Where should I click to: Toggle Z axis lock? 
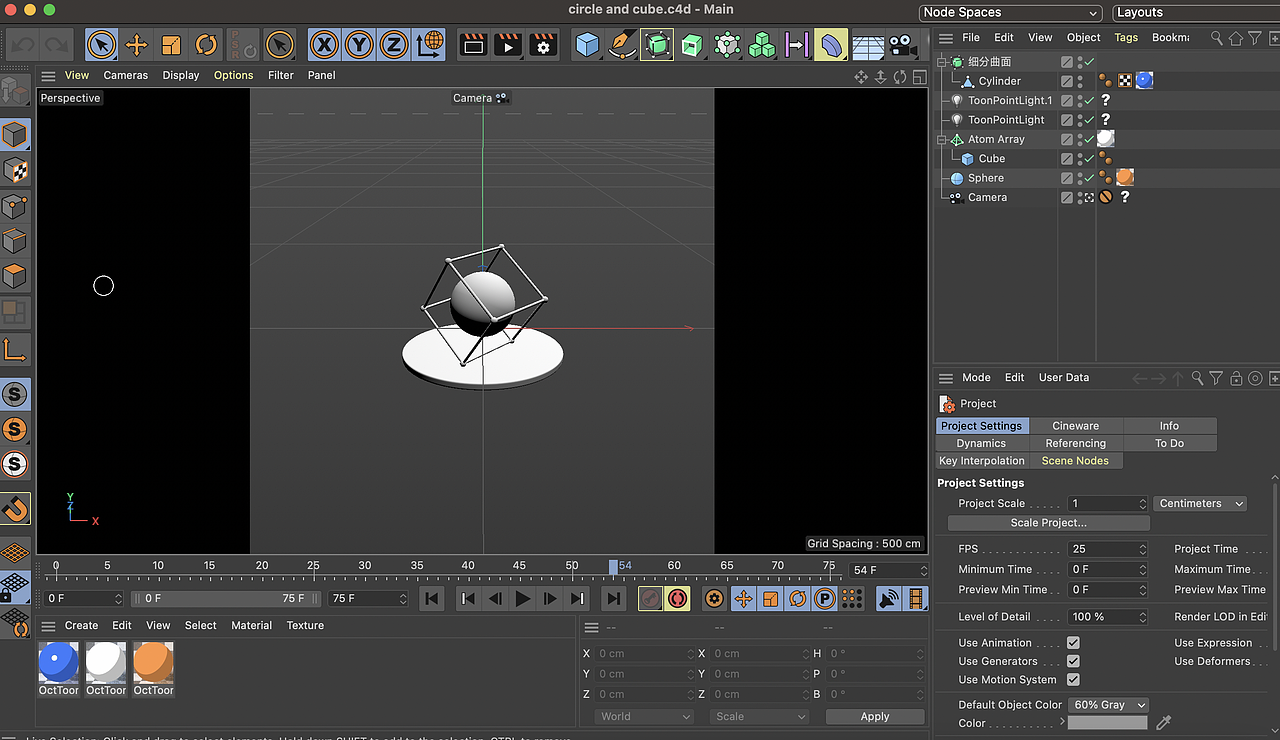394,45
